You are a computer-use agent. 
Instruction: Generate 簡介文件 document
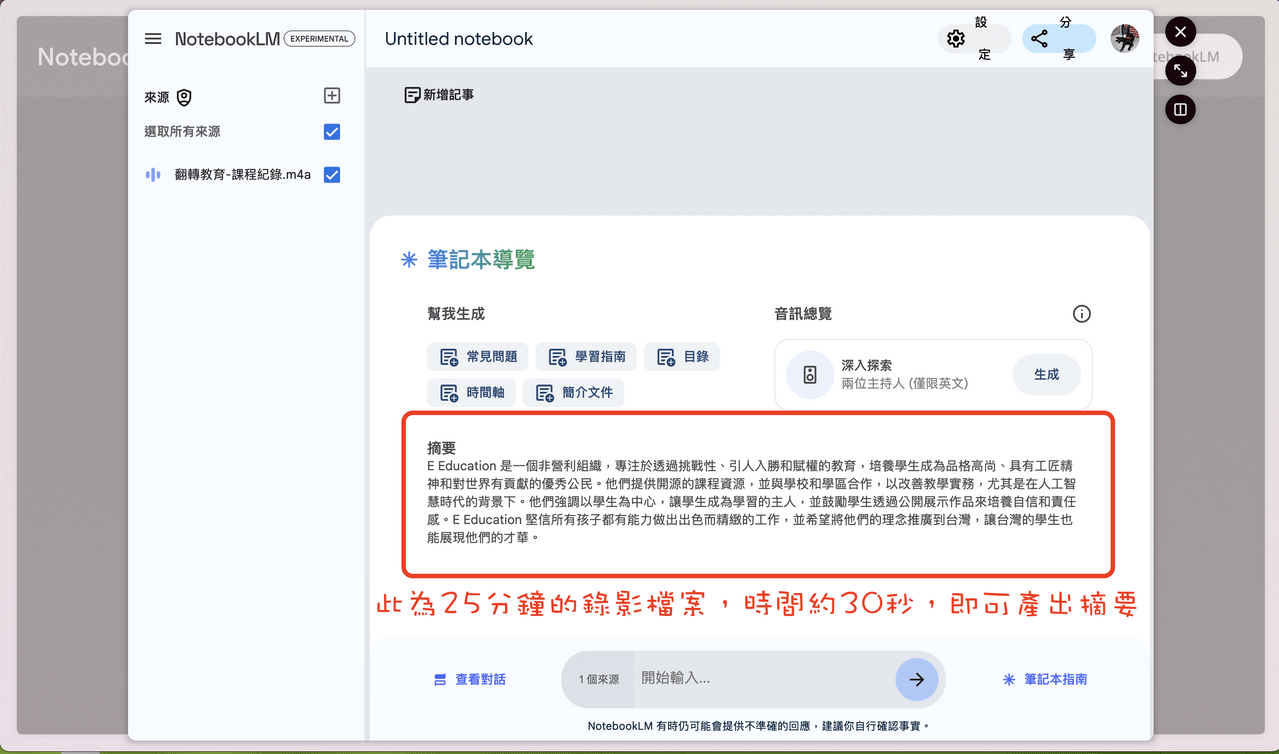click(x=574, y=393)
